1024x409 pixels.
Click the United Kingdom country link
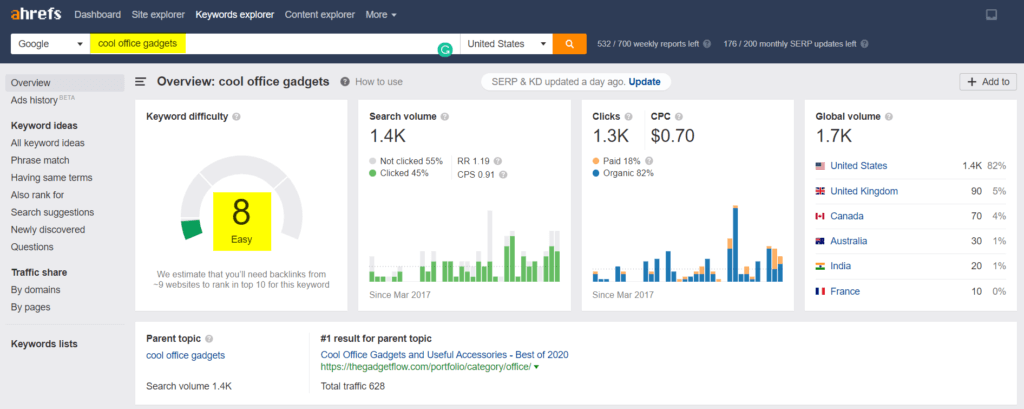[x=864, y=191]
